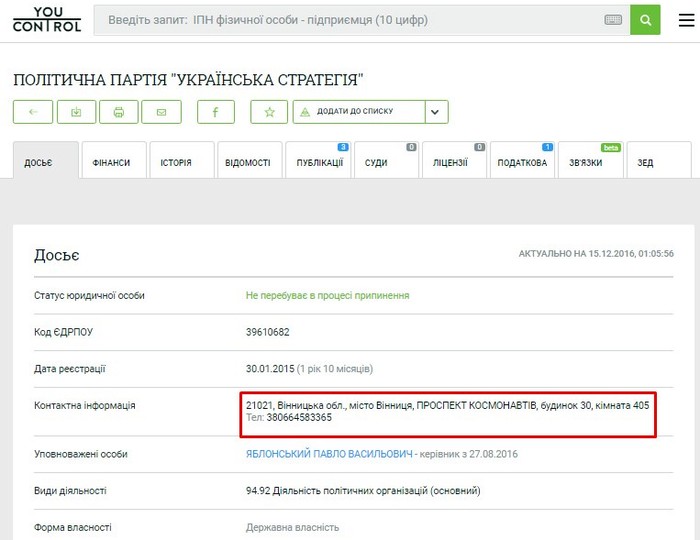Click 'Актуально на 15.12.2016' timestamp
Image resolution: width=700 pixels, height=540 pixels.
pyautogui.click(x=596, y=253)
